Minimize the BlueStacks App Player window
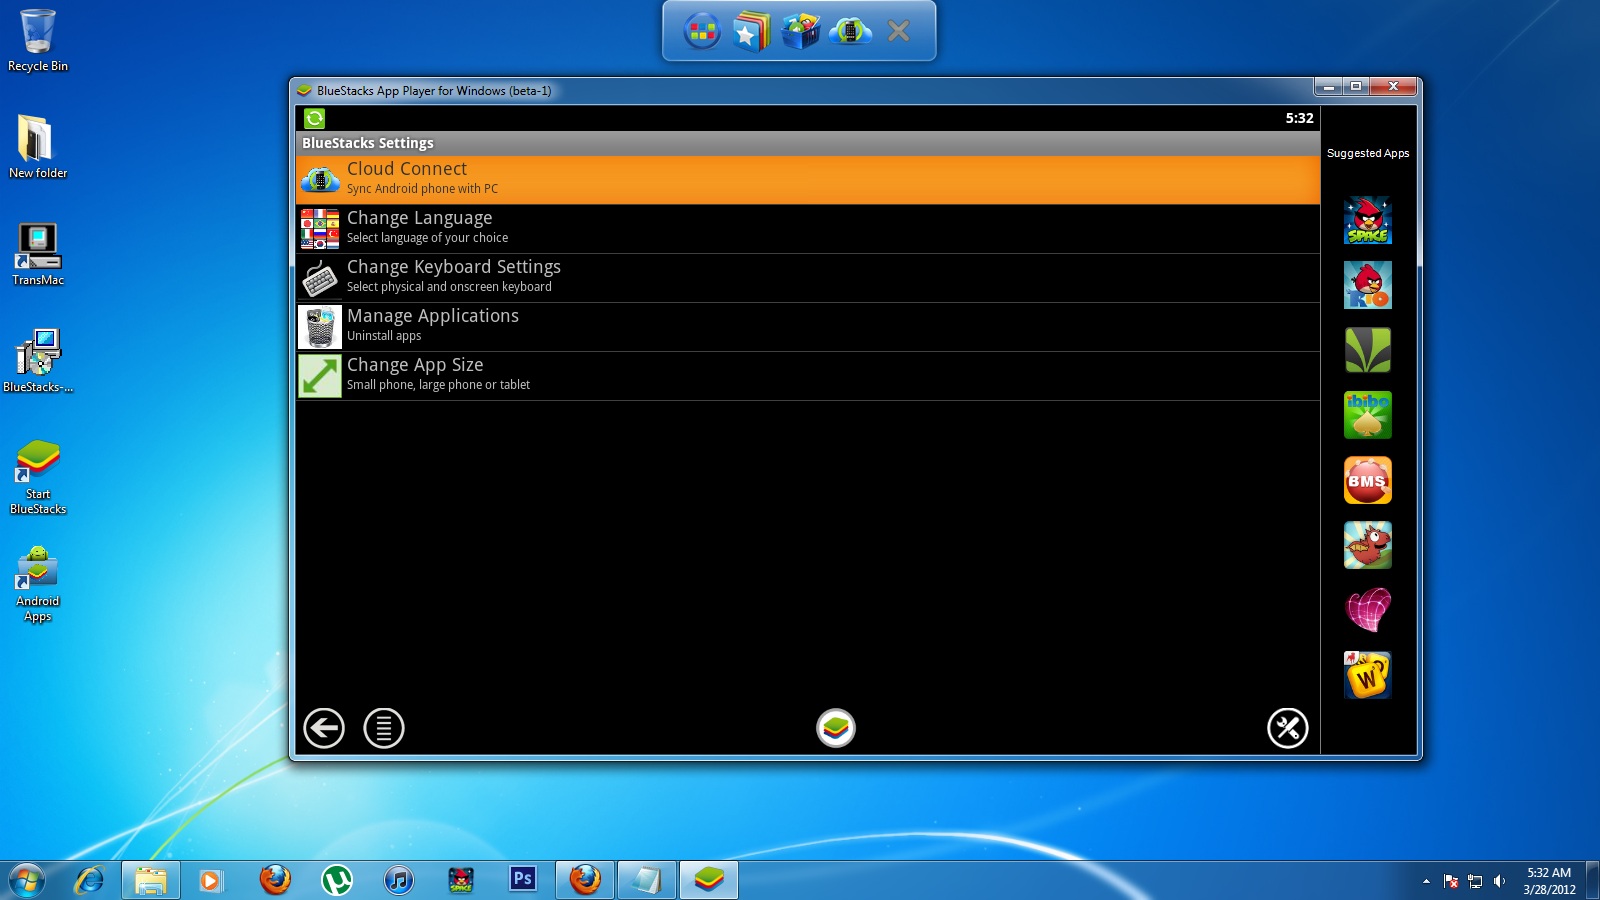The width and height of the screenshot is (1600, 900). tap(1328, 87)
